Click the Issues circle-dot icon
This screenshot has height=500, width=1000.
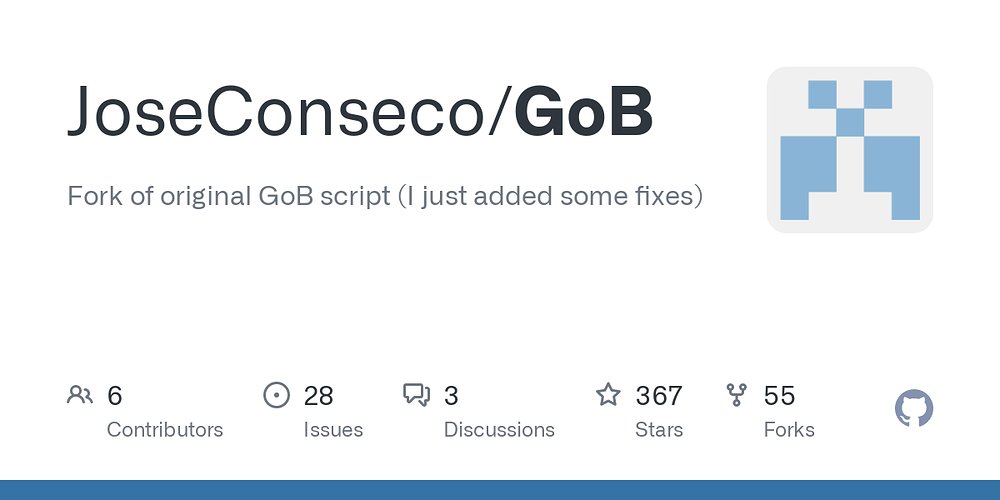click(x=276, y=395)
